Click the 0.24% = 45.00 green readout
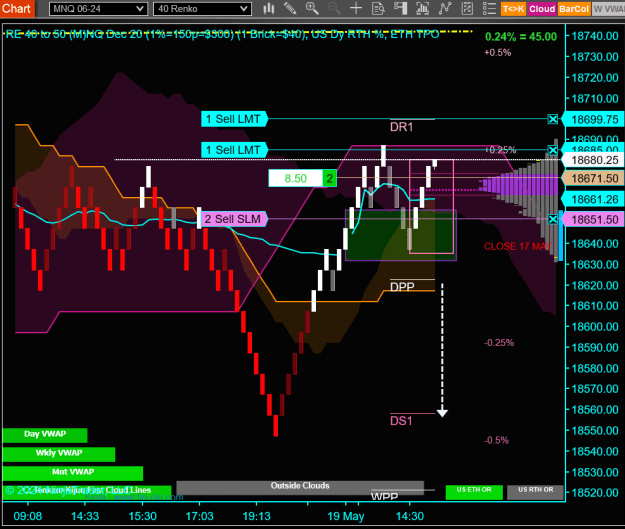 pyautogui.click(x=521, y=37)
